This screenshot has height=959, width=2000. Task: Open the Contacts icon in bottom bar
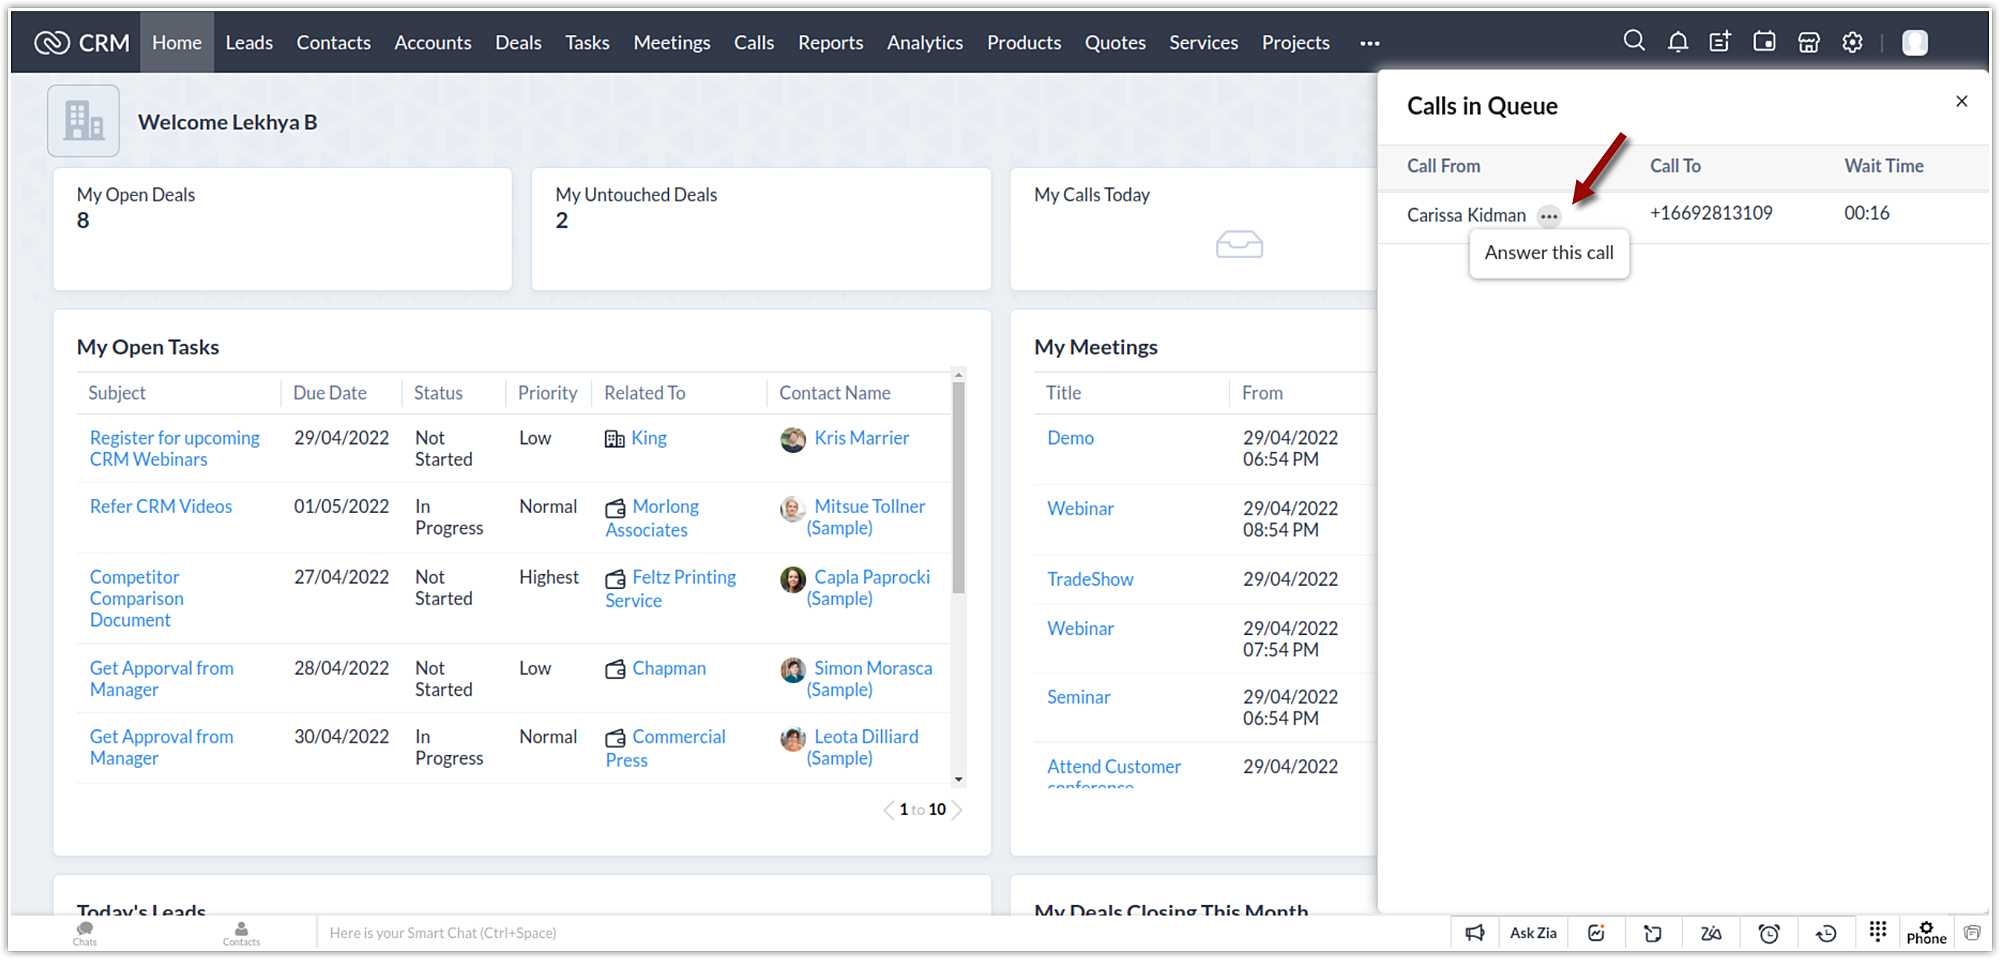pyautogui.click(x=241, y=933)
